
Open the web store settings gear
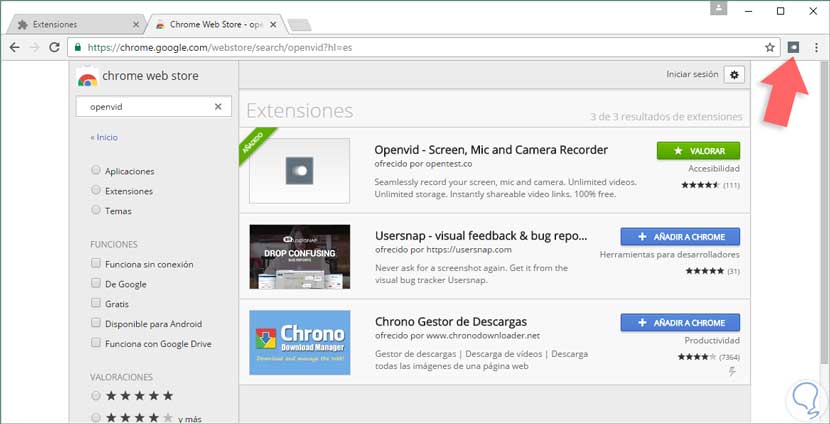[x=734, y=75]
